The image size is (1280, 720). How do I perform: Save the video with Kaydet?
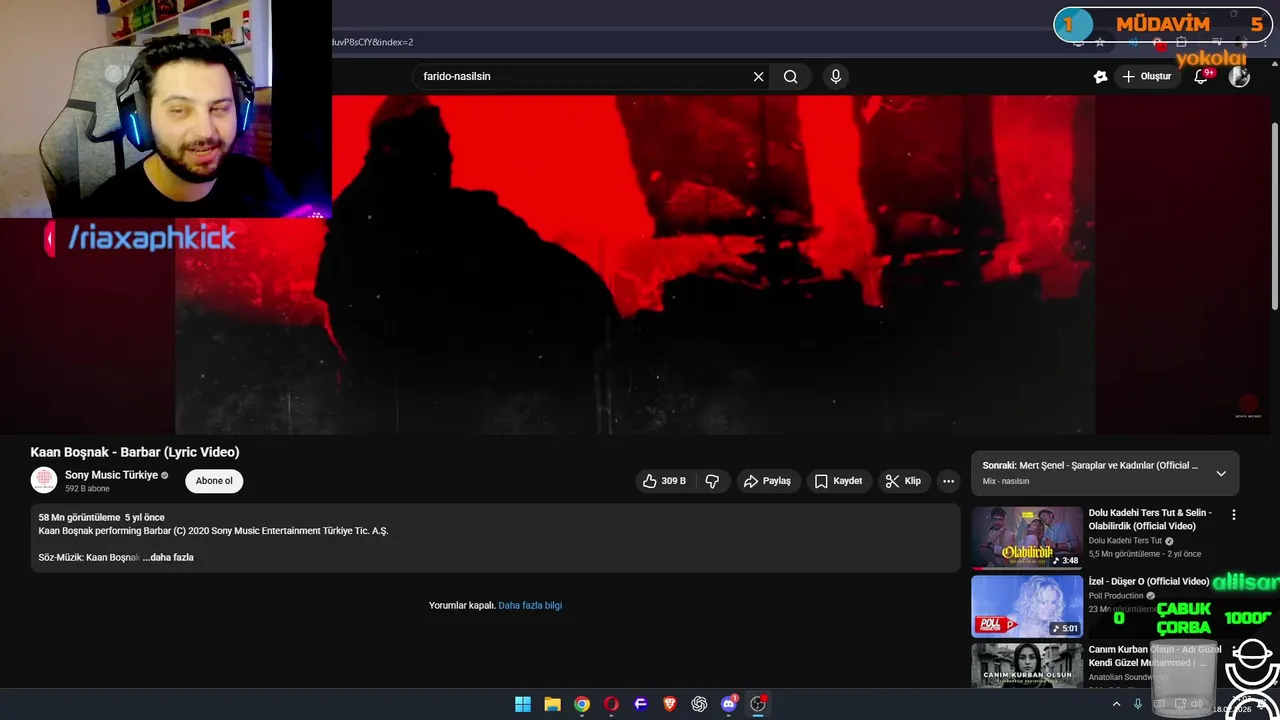click(x=839, y=481)
